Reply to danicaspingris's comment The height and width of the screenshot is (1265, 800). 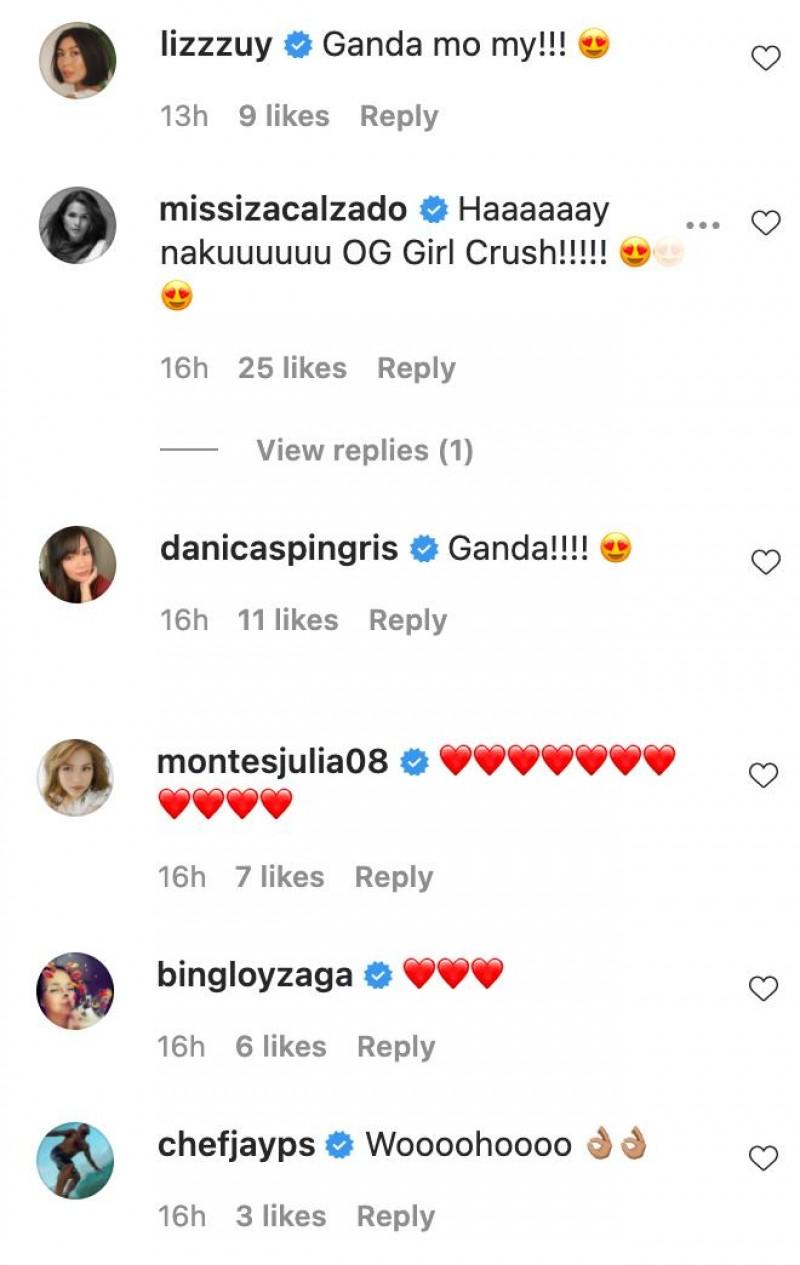tap(408, 620)
